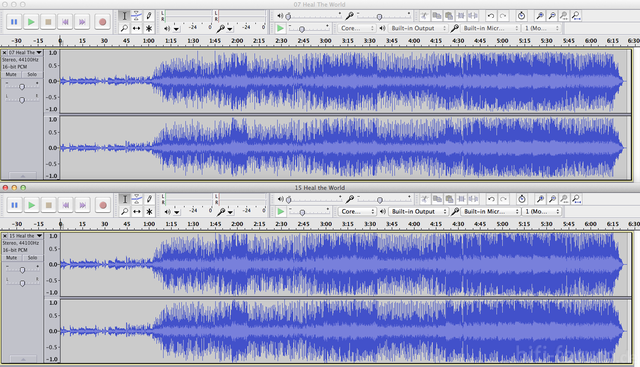Click Fit Project zoom icon in 07 window

pyautogui.click(x=576, y=16)
